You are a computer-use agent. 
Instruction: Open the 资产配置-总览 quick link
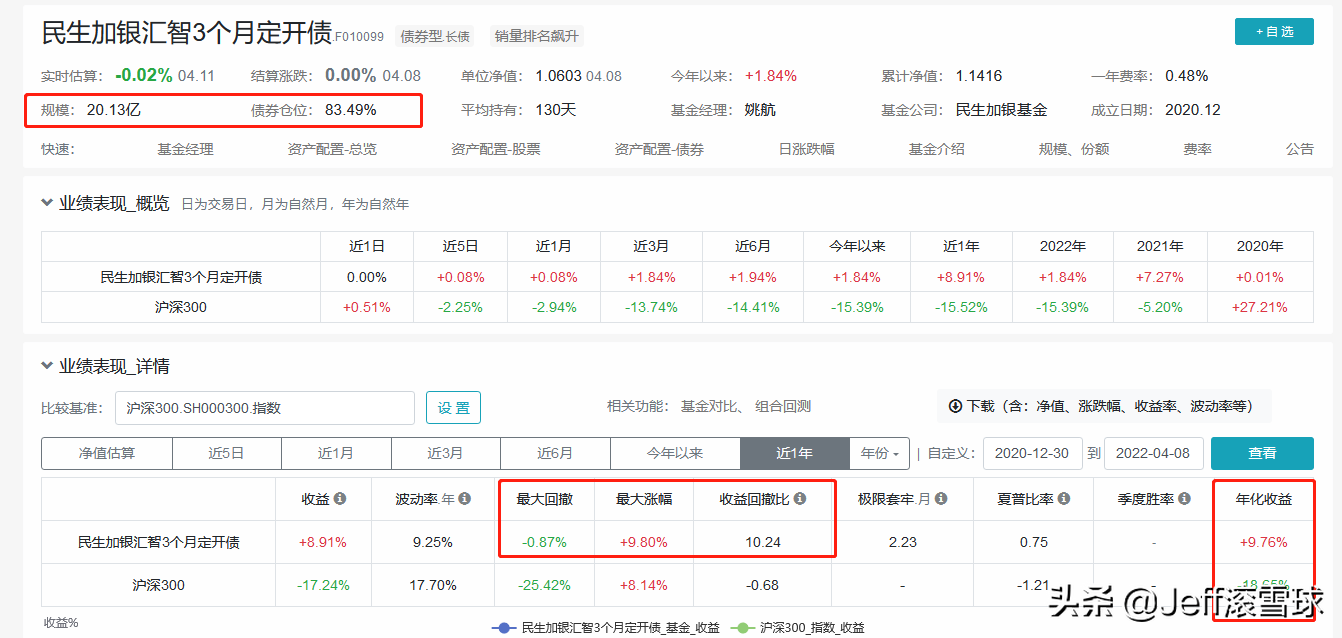[x=332, y=149]
